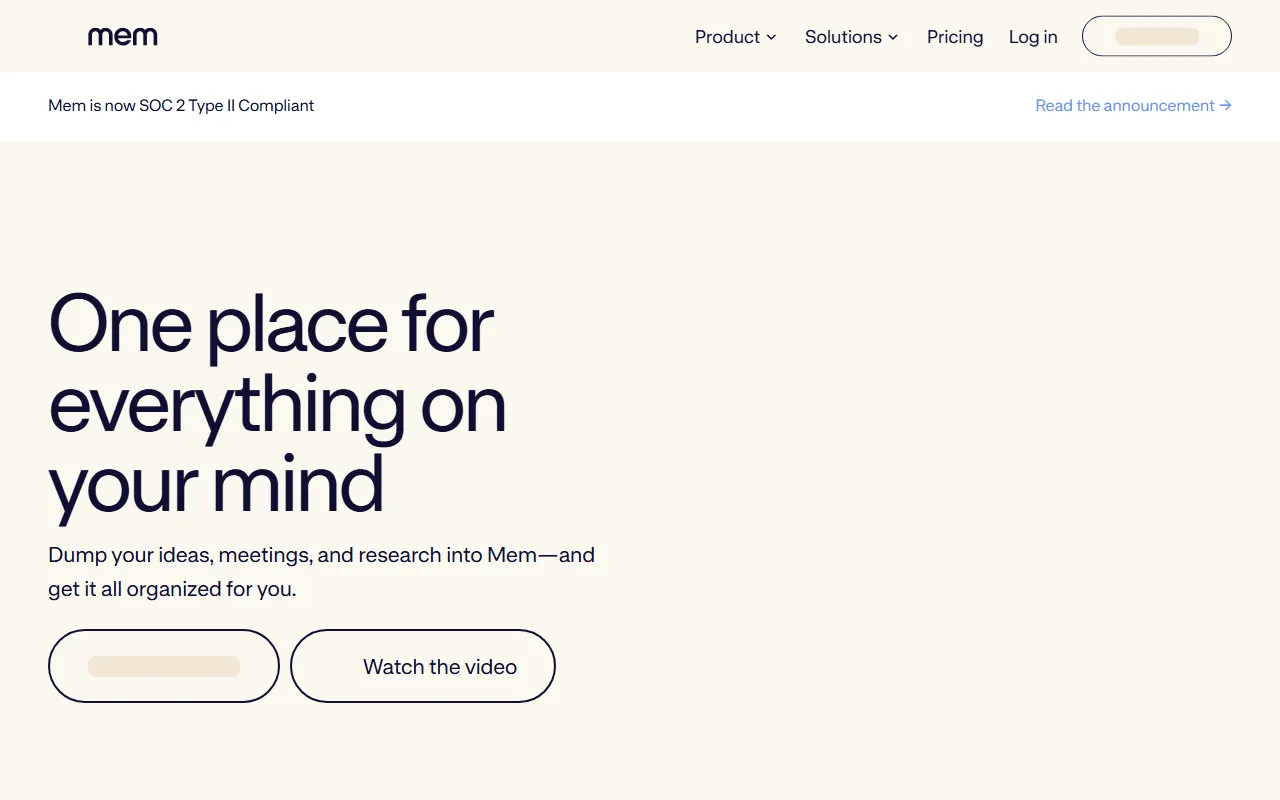Follow the Read the announcement link
The height and width of the screenshot is (800, 1280).
point(1125,105)
